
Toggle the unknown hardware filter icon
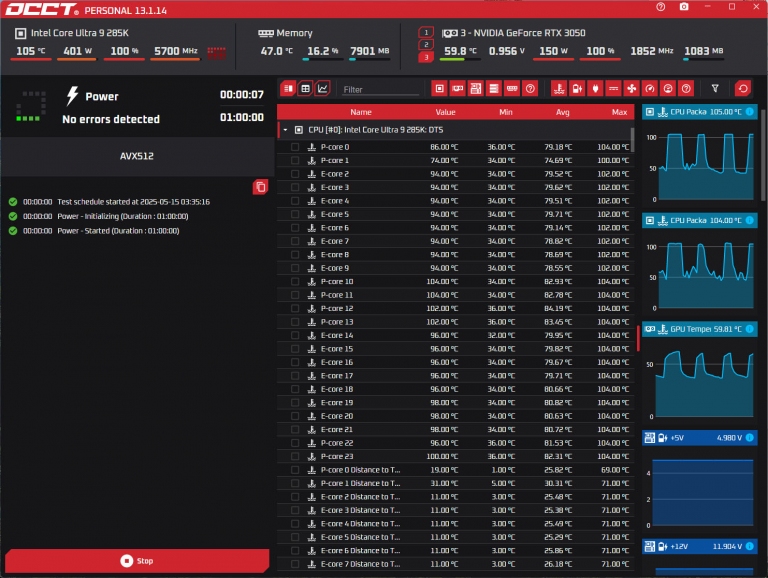click(530, 89)
